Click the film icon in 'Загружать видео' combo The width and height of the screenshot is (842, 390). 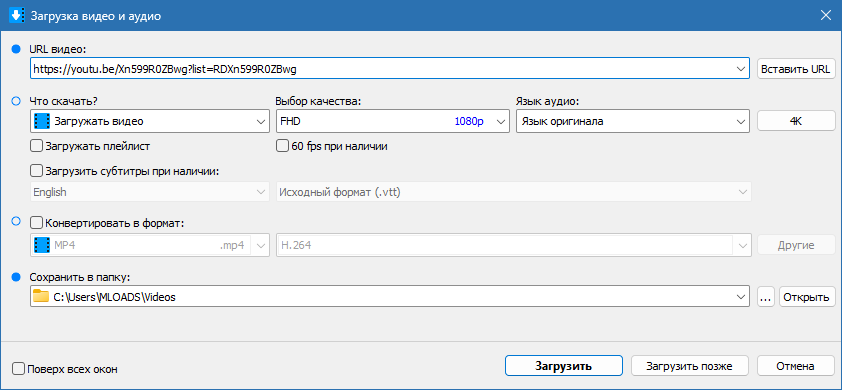(41, 121)
